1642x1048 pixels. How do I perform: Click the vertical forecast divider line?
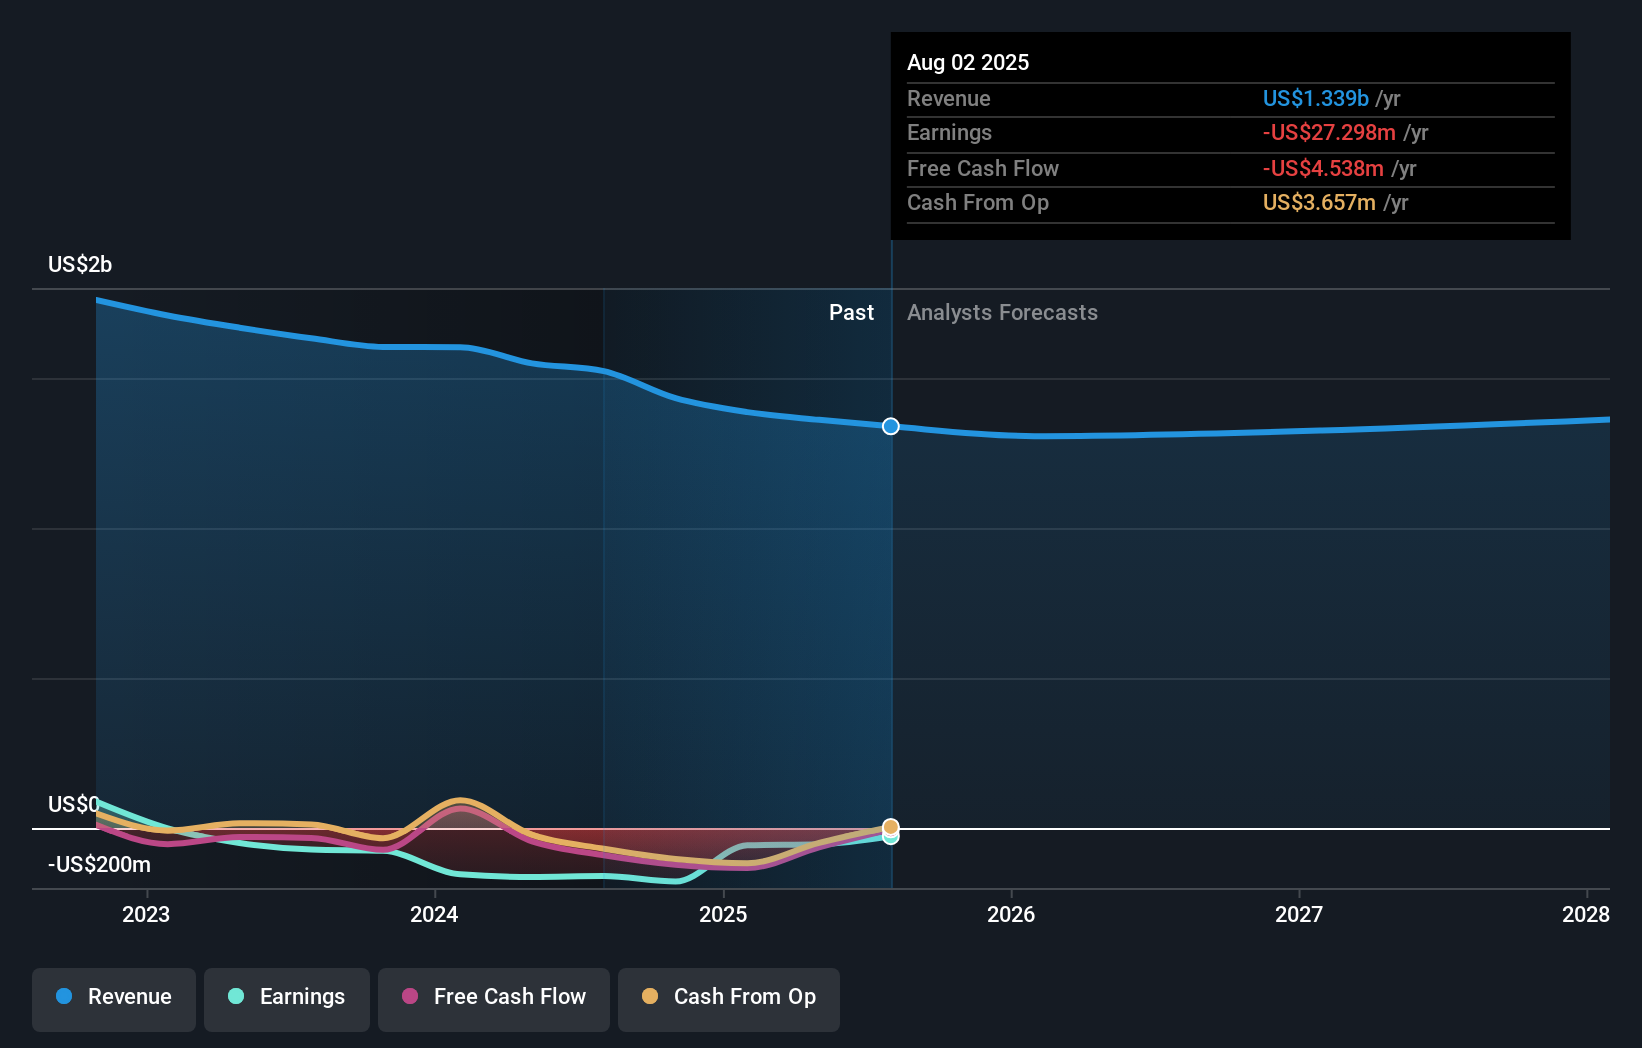click(x=890, y=600)
